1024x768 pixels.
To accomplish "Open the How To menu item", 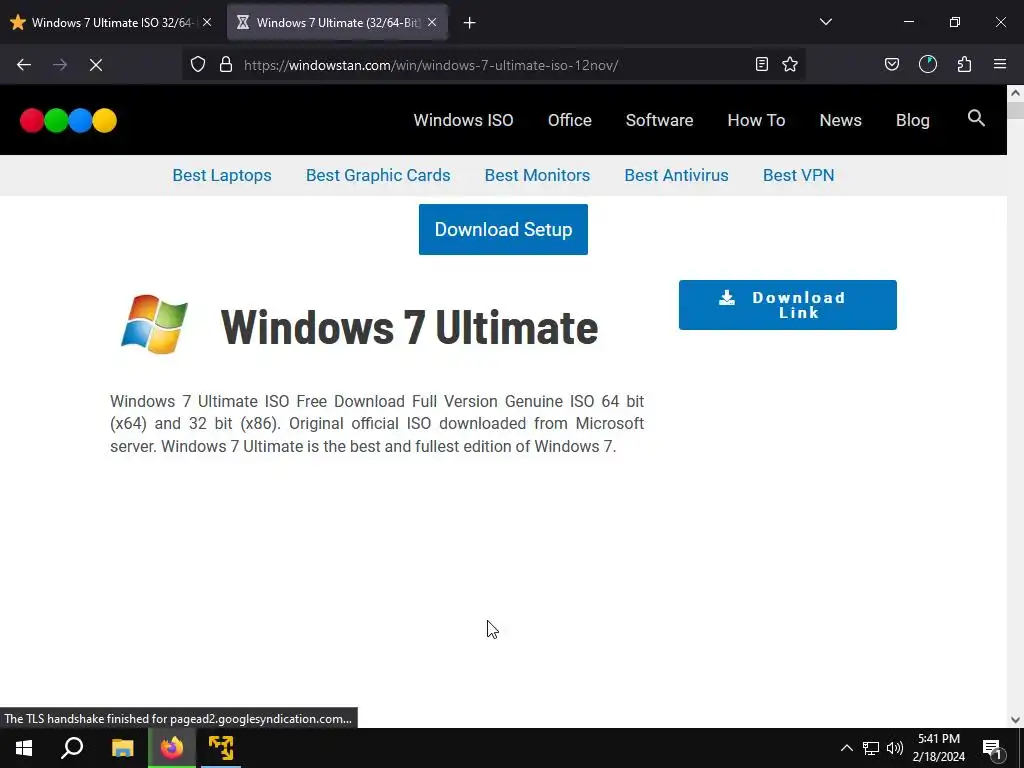I will pyautogui.click(x=756, y=120).
